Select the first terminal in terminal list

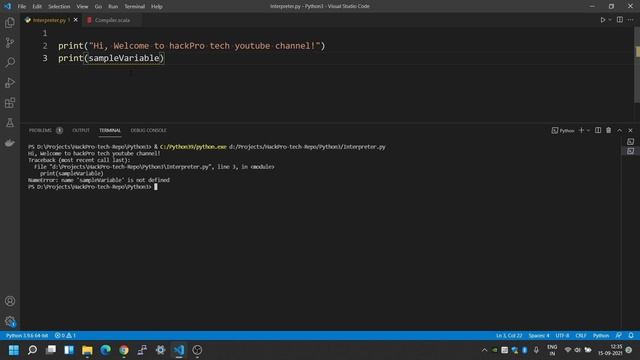[631, 141]
